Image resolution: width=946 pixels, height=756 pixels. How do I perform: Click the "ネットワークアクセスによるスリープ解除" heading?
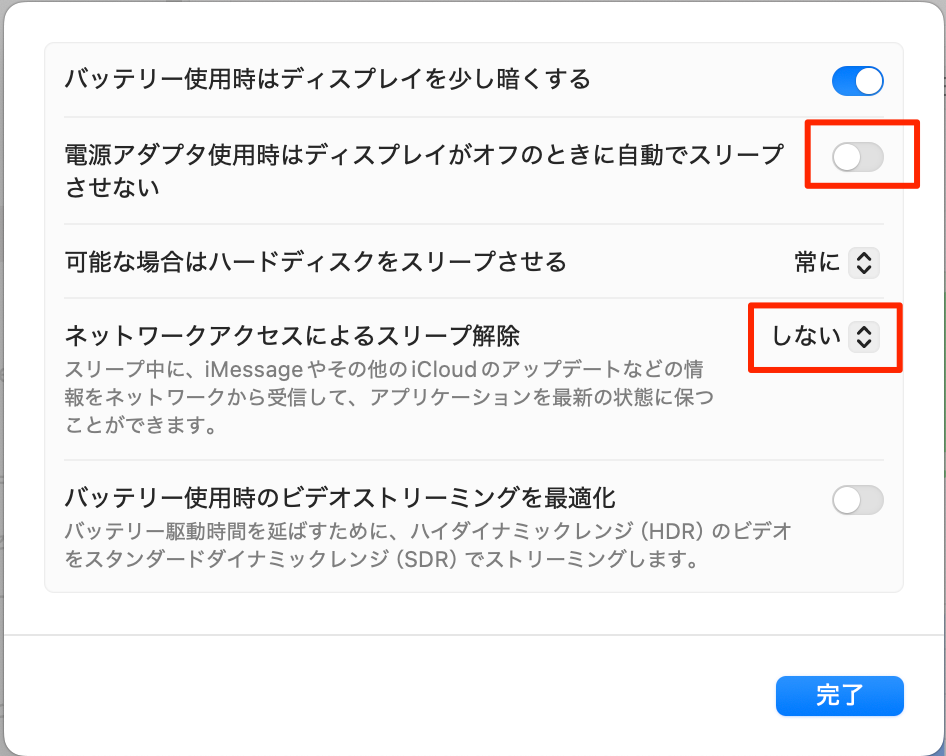(x=292, y=335)
